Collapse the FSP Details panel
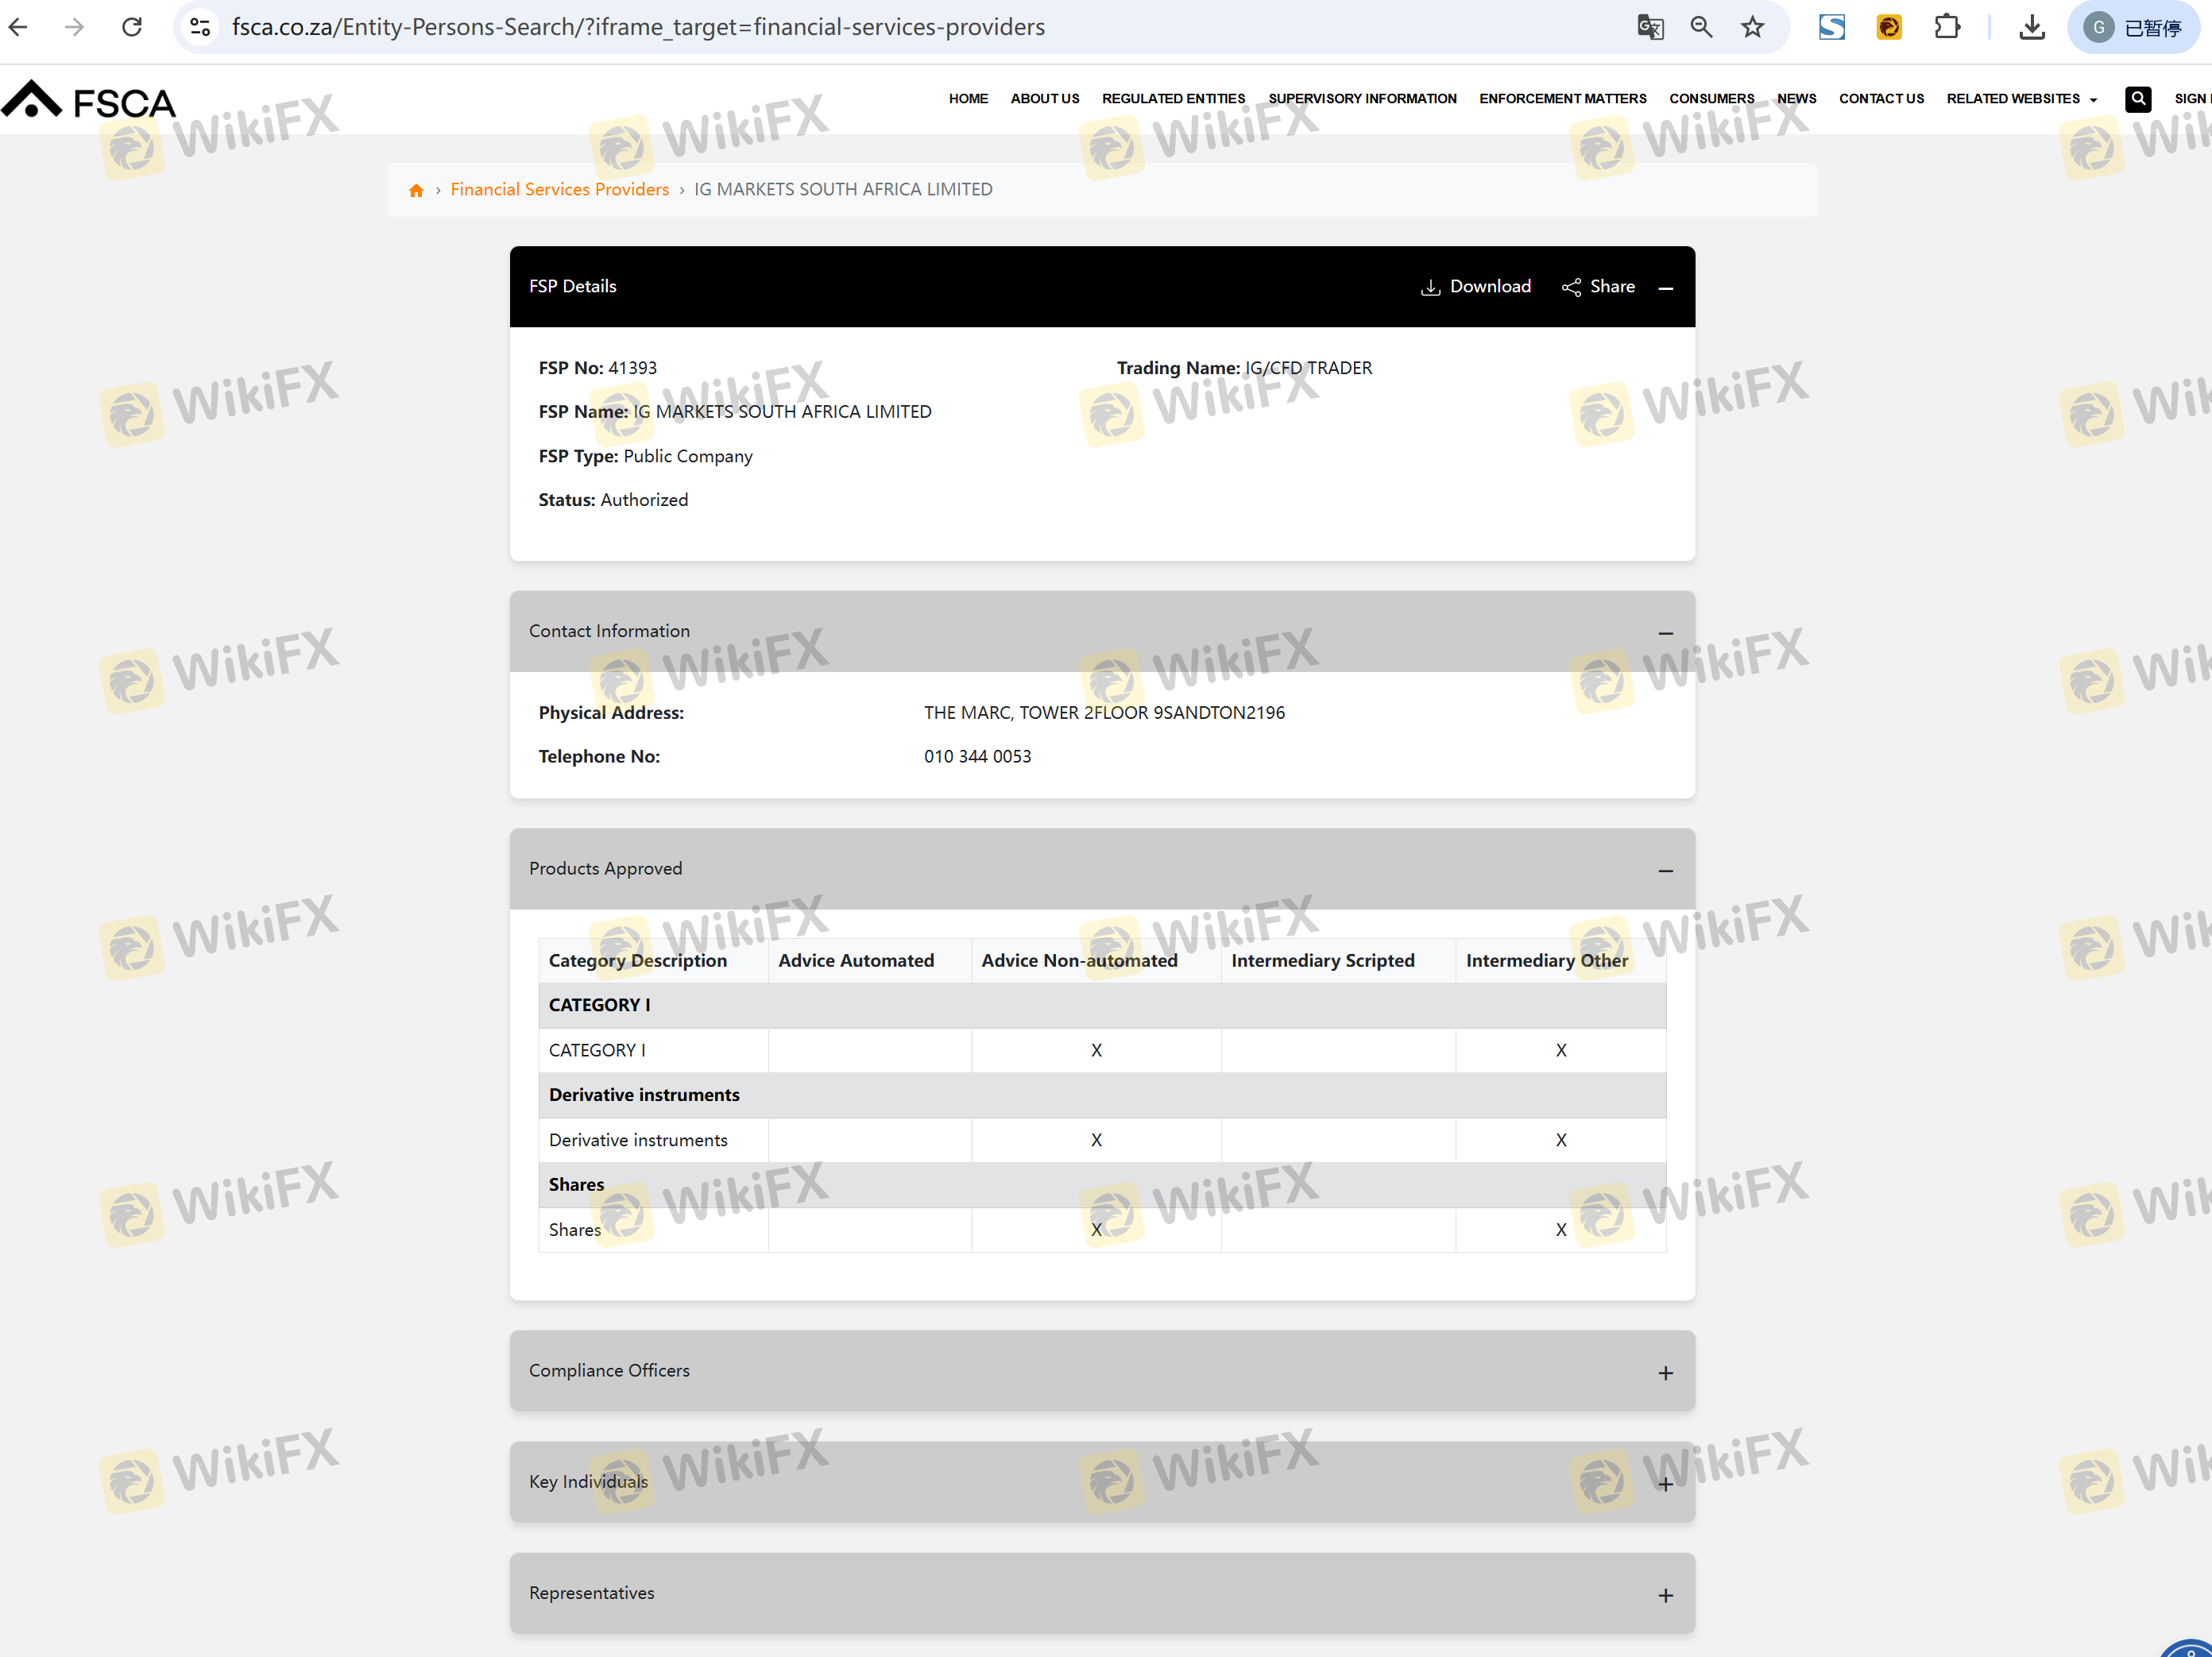 1665,288
